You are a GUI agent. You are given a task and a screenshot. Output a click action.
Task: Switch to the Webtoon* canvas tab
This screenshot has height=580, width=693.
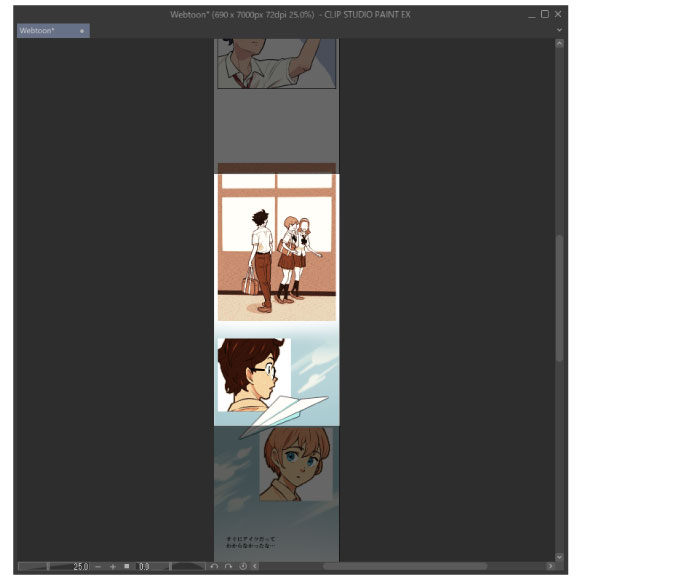[x=53, y=31]
